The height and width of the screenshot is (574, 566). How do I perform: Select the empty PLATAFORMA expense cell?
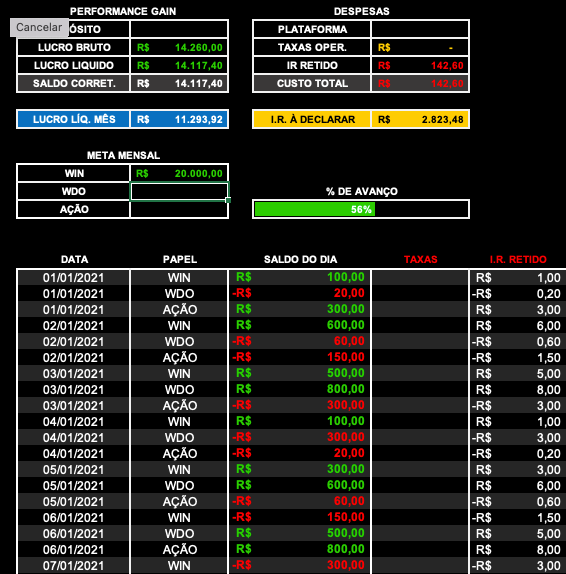420,29
